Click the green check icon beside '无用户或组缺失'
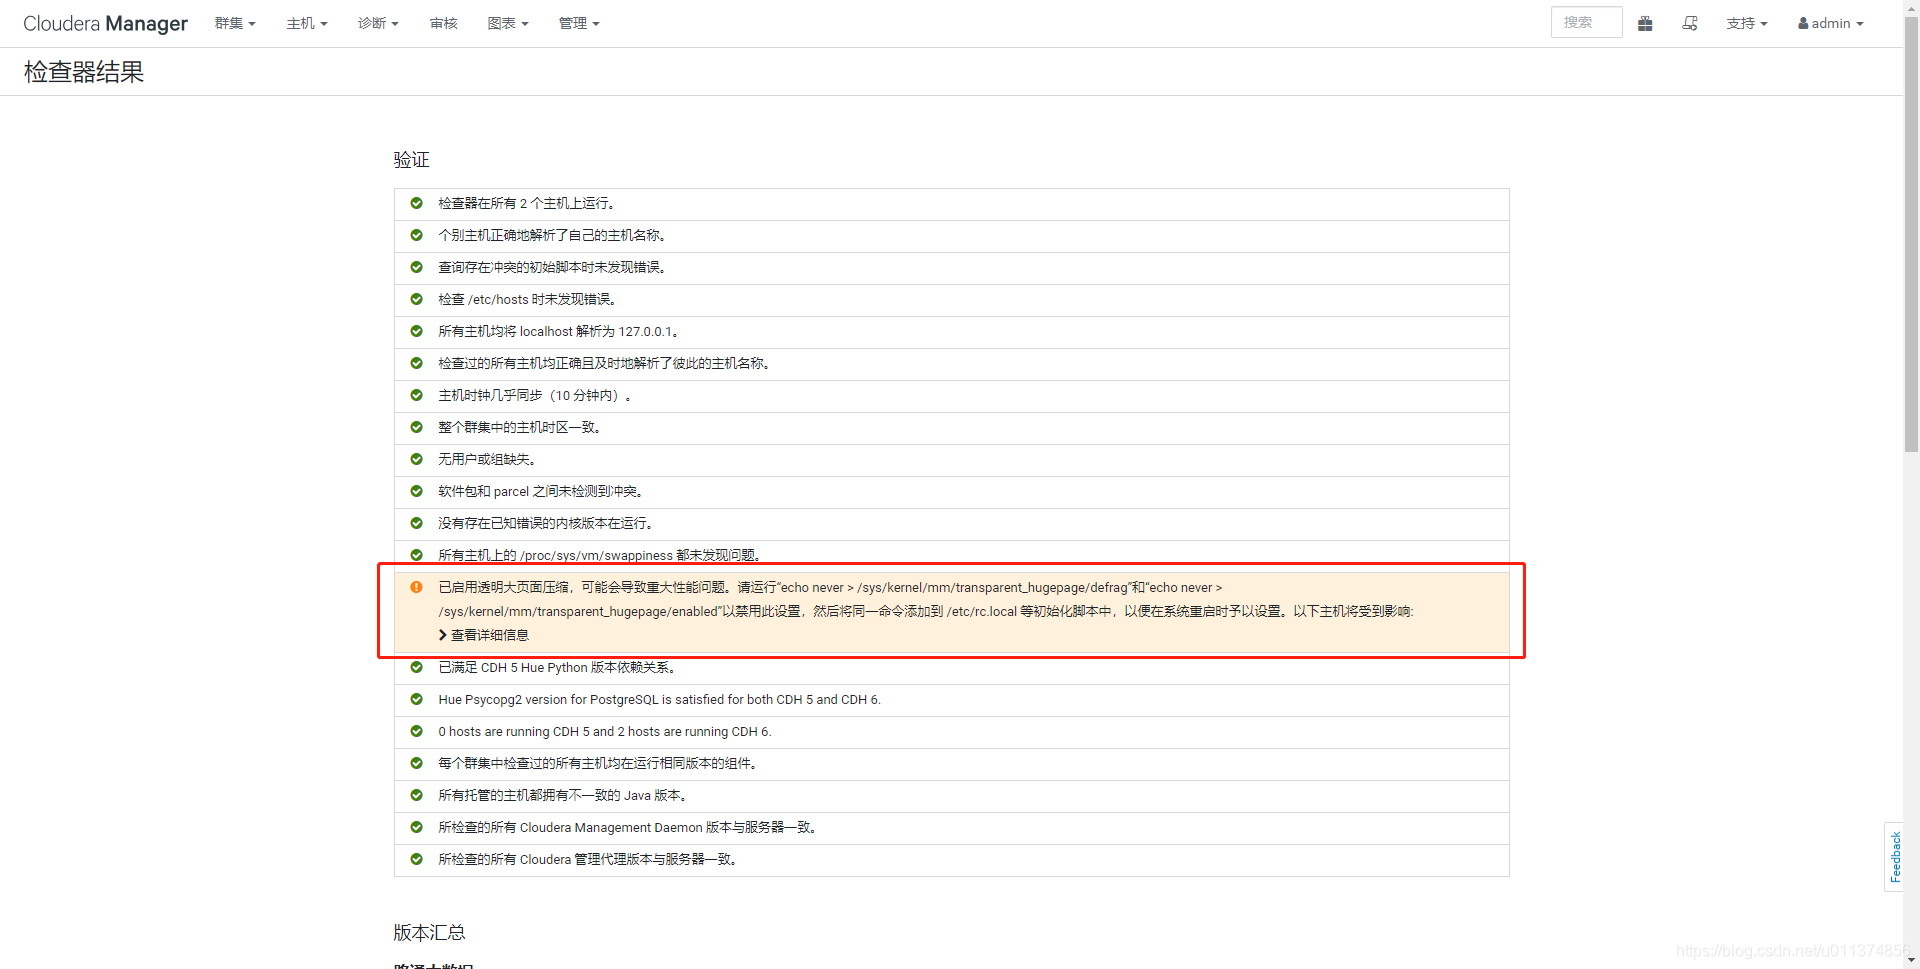The image size is (1920, 969). pyautogui.click(x=416, y=459)
